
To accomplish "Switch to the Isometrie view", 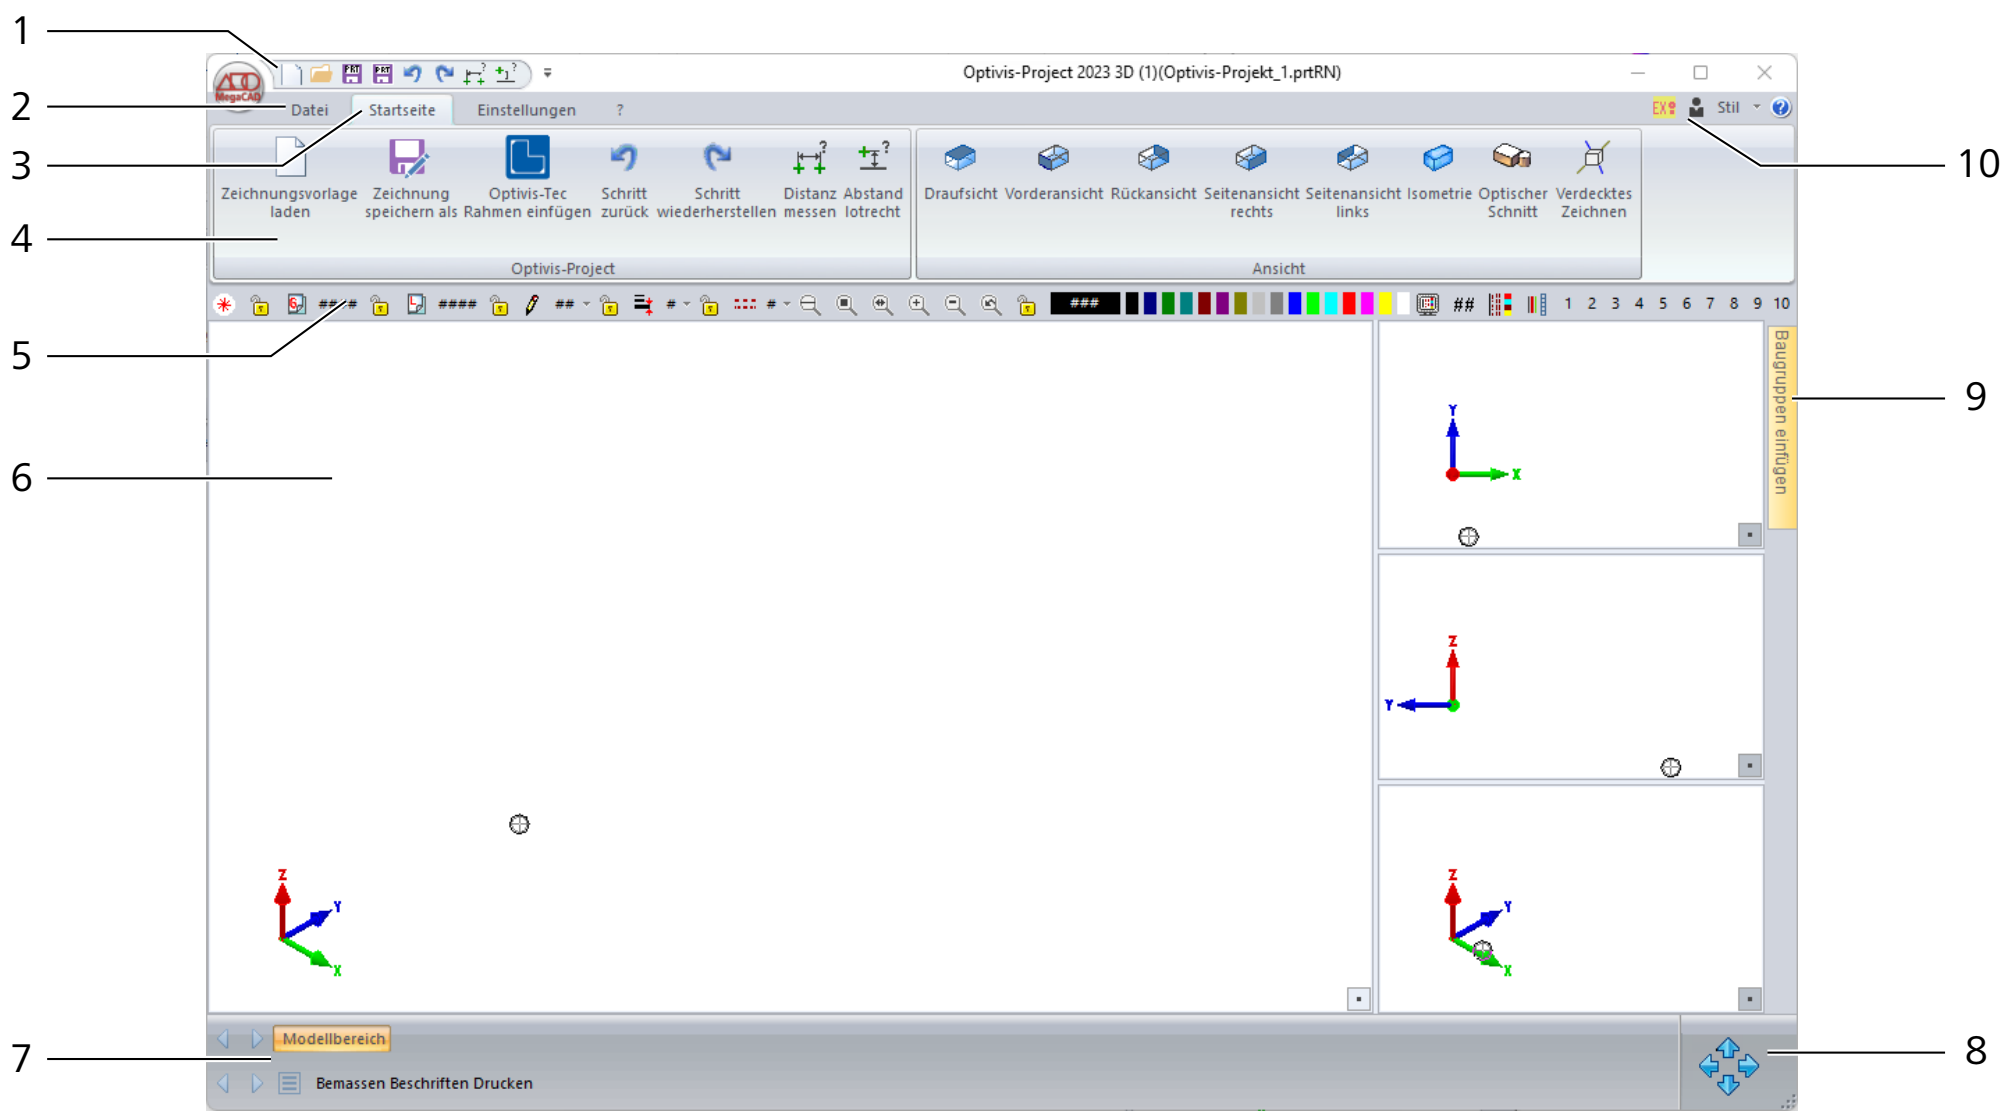I will point(1438,170).
